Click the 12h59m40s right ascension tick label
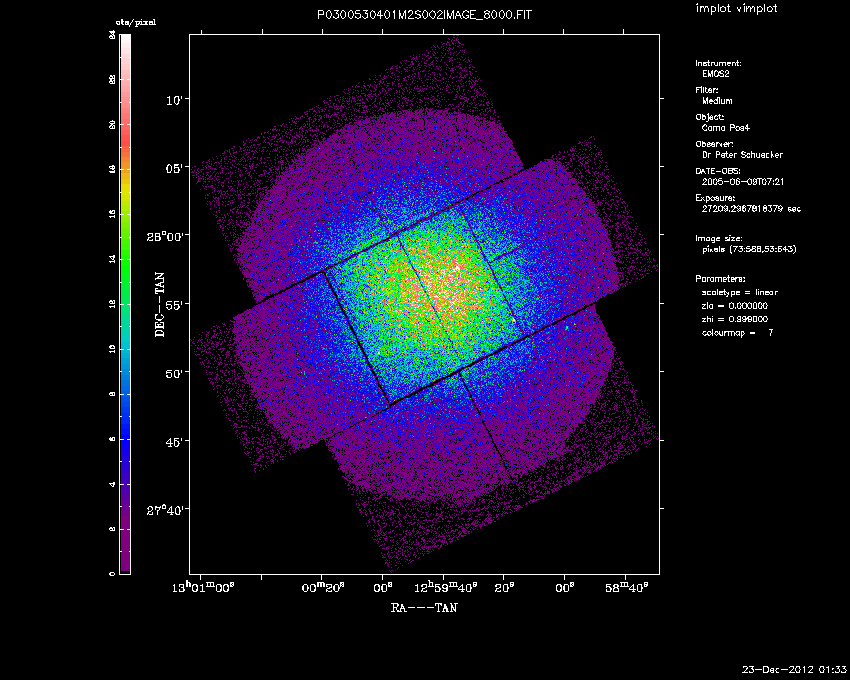Viewport: 850px width, 680px height. (448, 585)
